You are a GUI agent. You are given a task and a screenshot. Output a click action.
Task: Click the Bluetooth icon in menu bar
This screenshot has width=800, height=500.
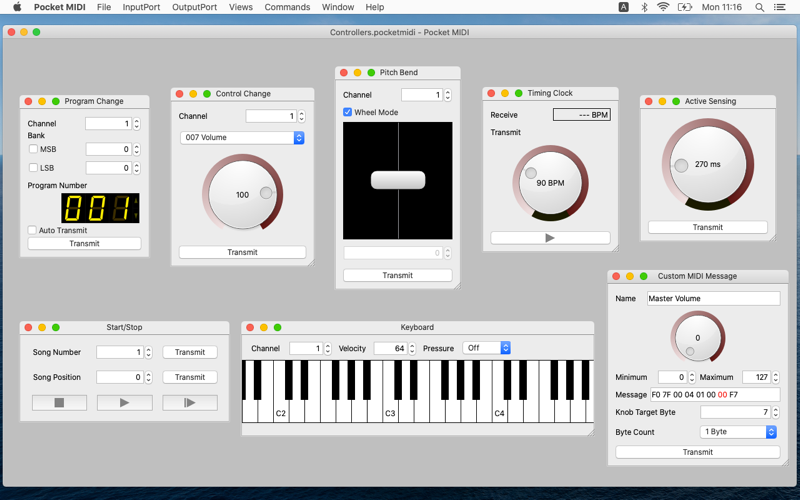pos(644,7)
